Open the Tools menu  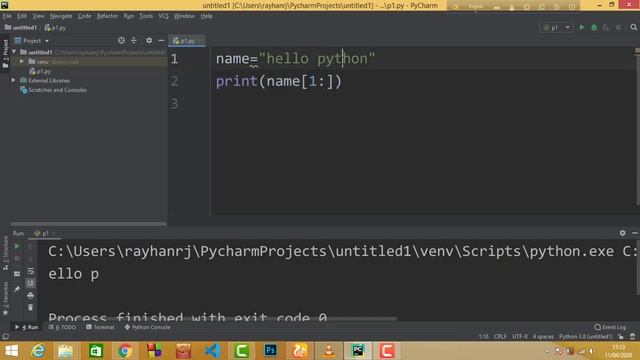click(x=146, y=16)
